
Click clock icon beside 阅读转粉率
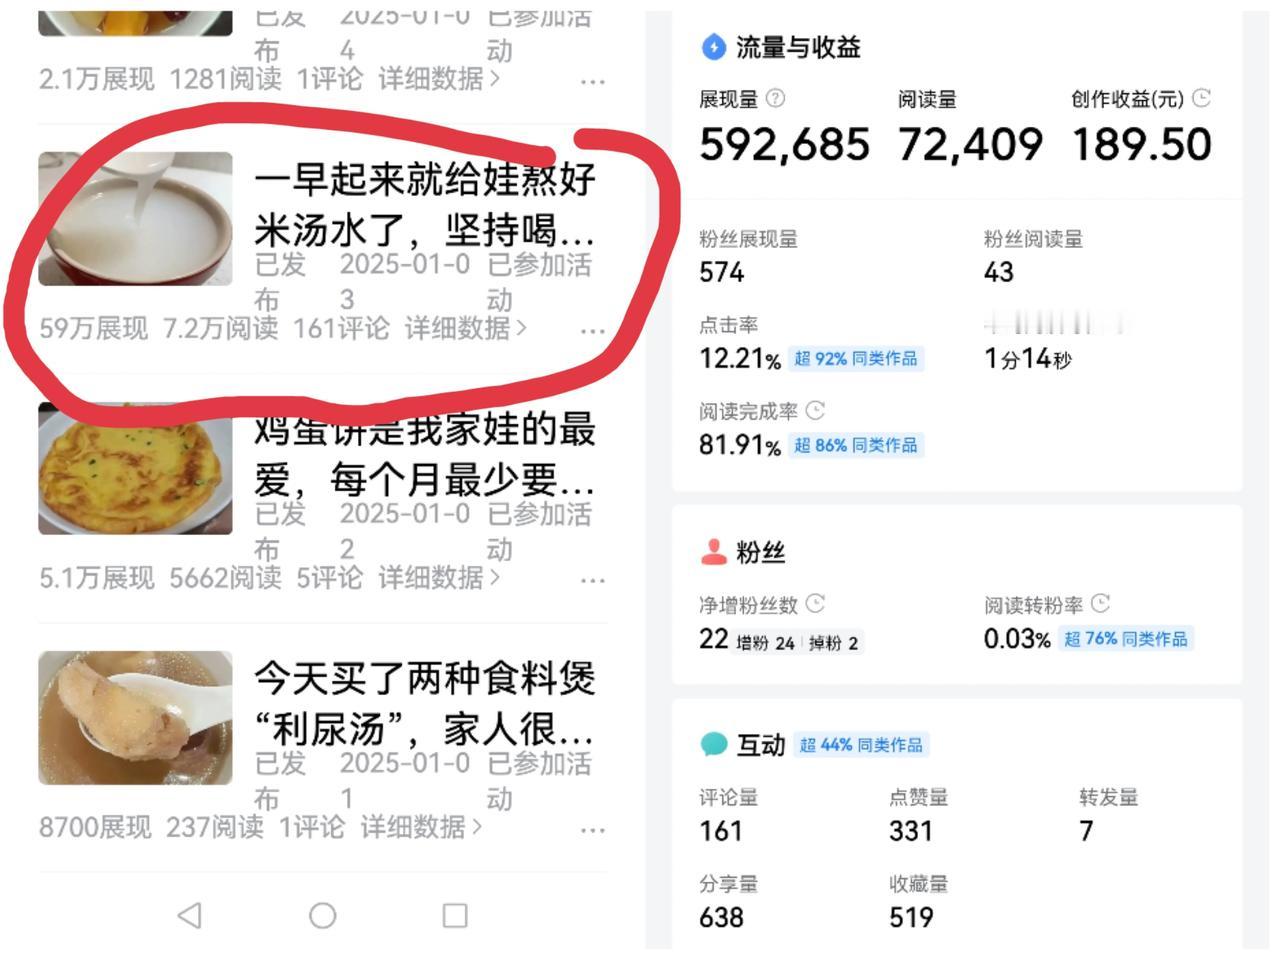click(x=1100, y=604)
